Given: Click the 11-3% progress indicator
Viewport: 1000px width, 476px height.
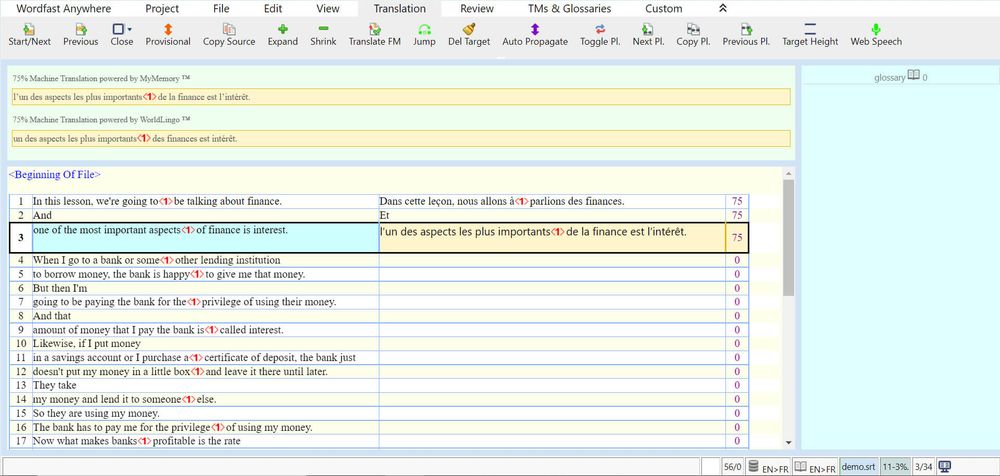Looking at the screenshot, I should (895, 467).
